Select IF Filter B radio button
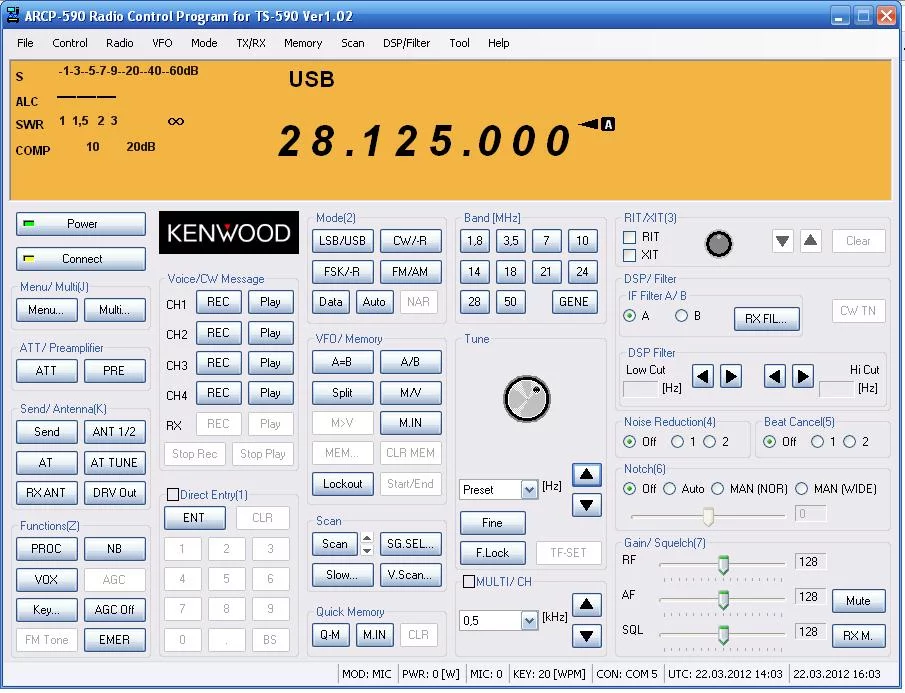 tap(681, 316)
